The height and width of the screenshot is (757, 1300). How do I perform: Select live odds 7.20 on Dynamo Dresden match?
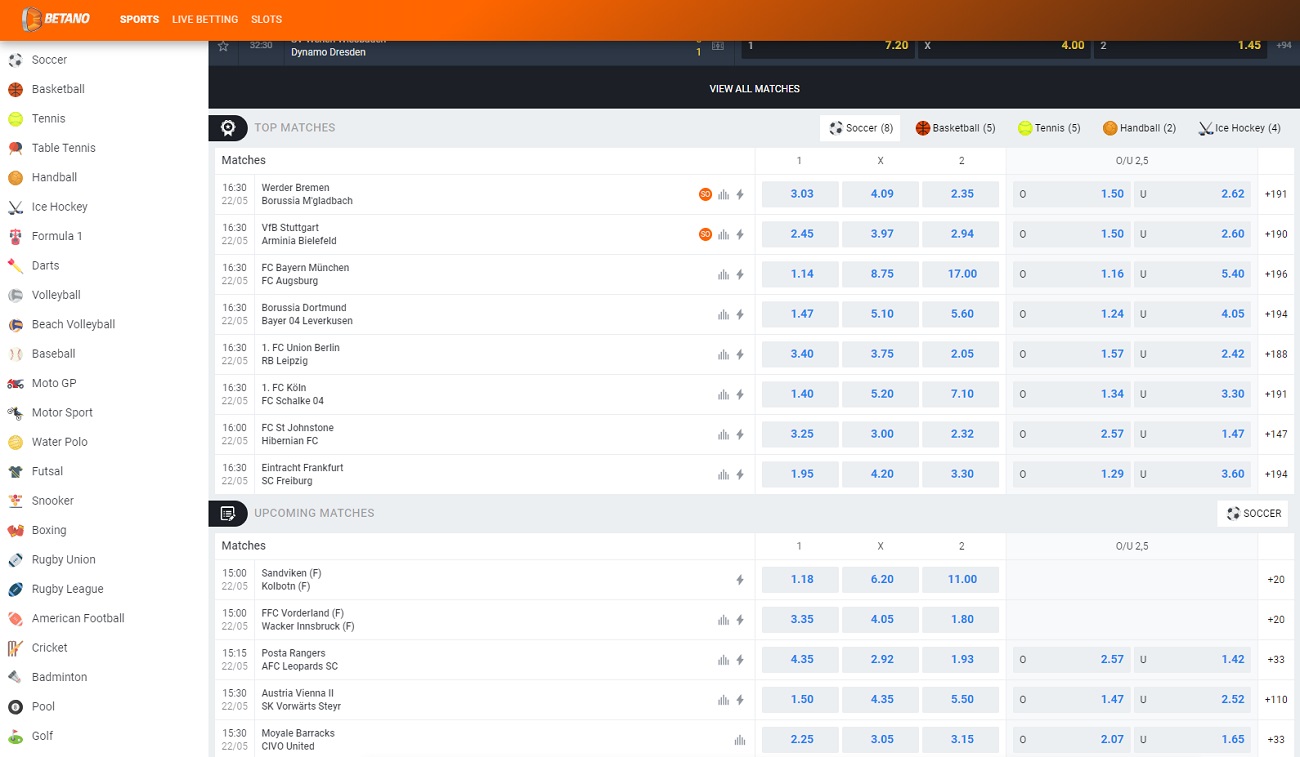(x=827, y=46)
